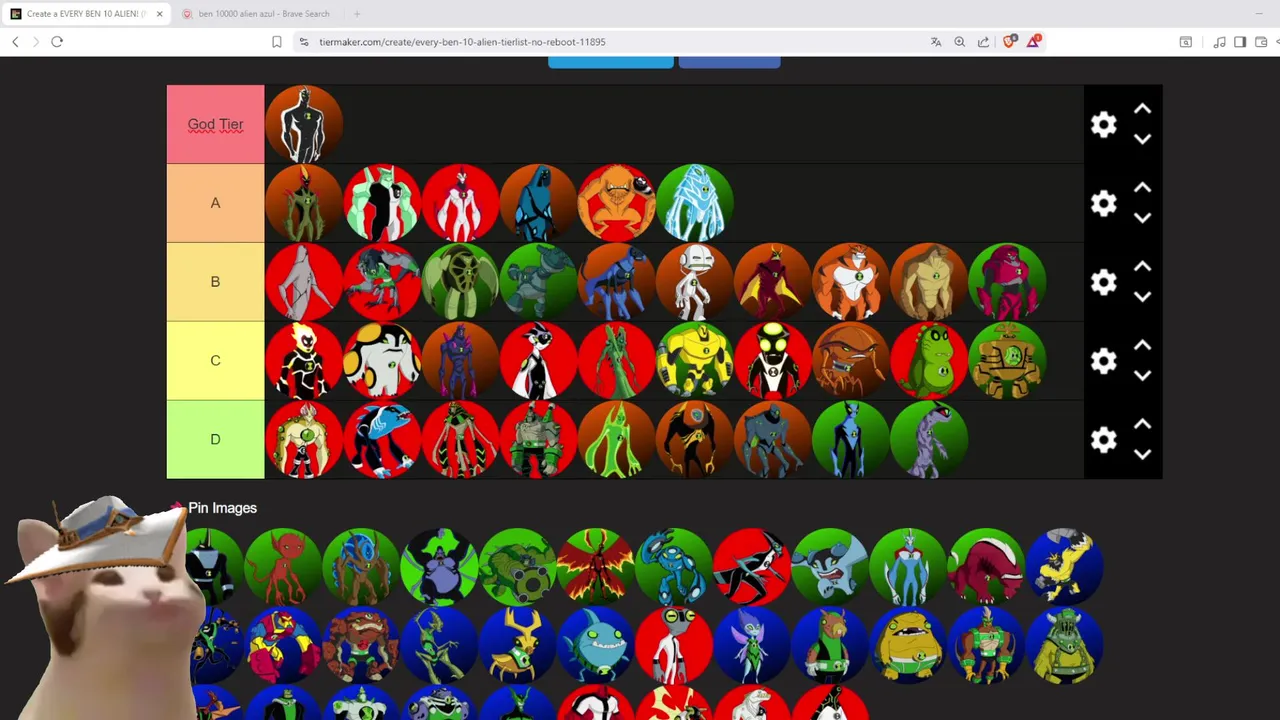The image size is (1280, 720).
Task: Click the light-orange B tier label cell
Action: (215, 282)
